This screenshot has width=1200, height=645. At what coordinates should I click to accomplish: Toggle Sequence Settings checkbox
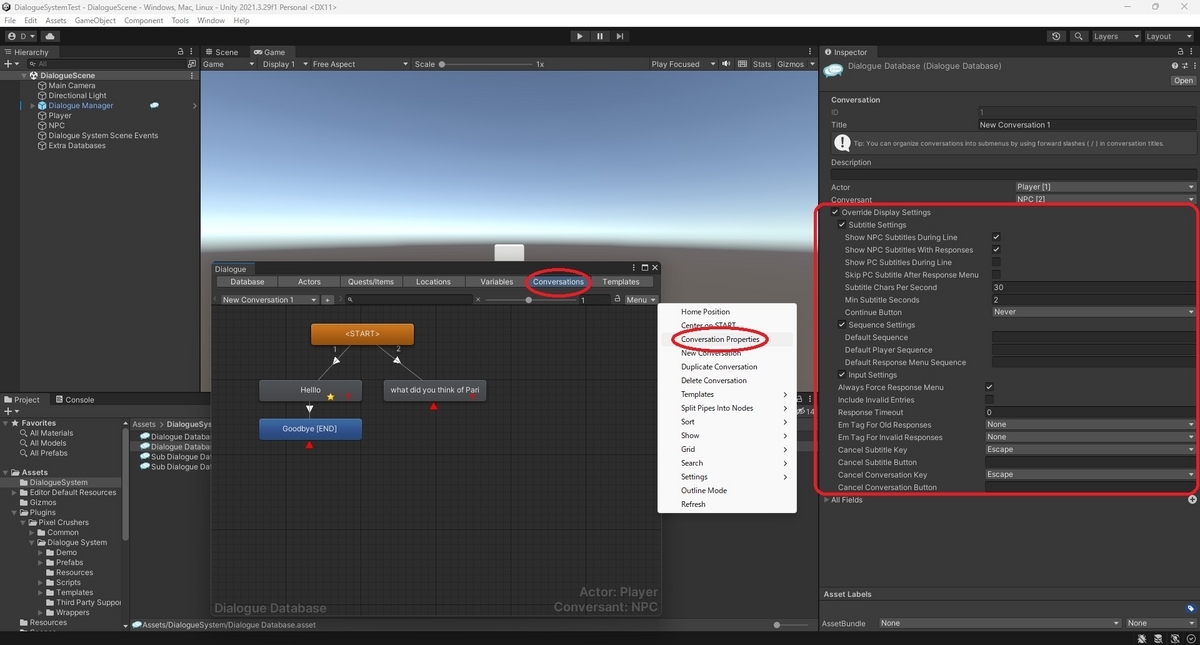click(x=842, y=325)
